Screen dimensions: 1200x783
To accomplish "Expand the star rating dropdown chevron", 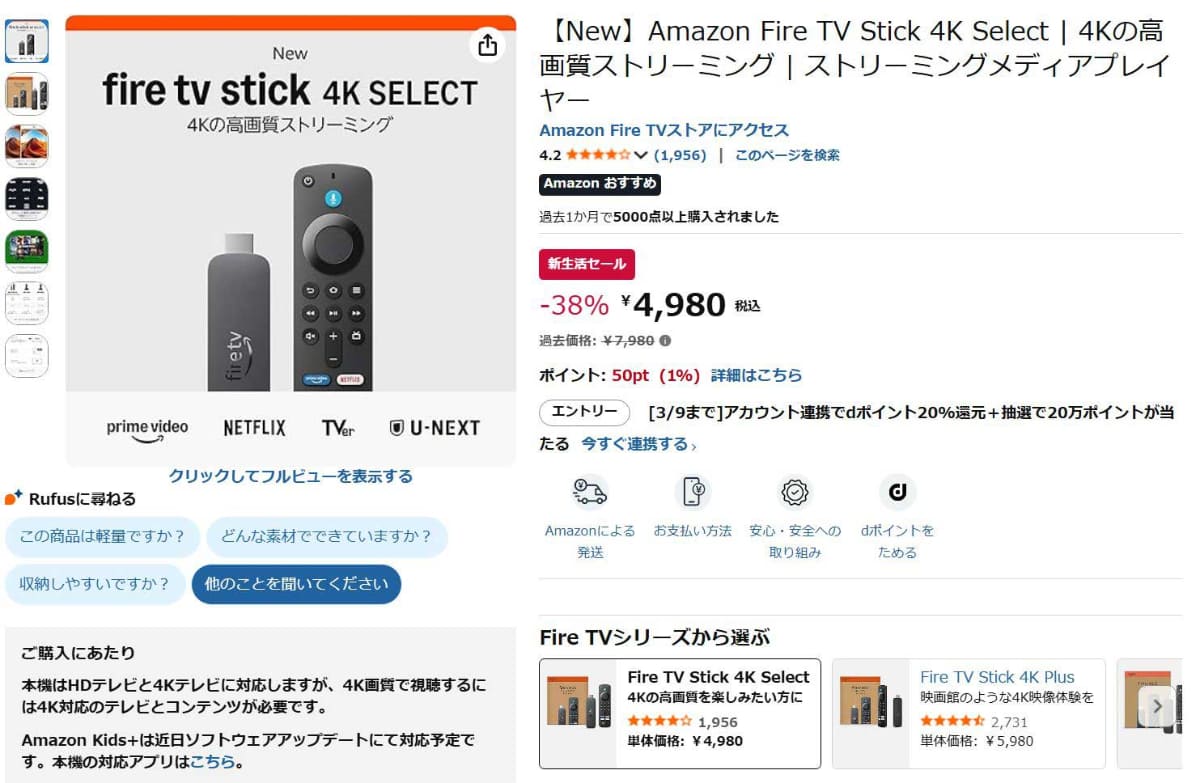I will tap(642, 155).
